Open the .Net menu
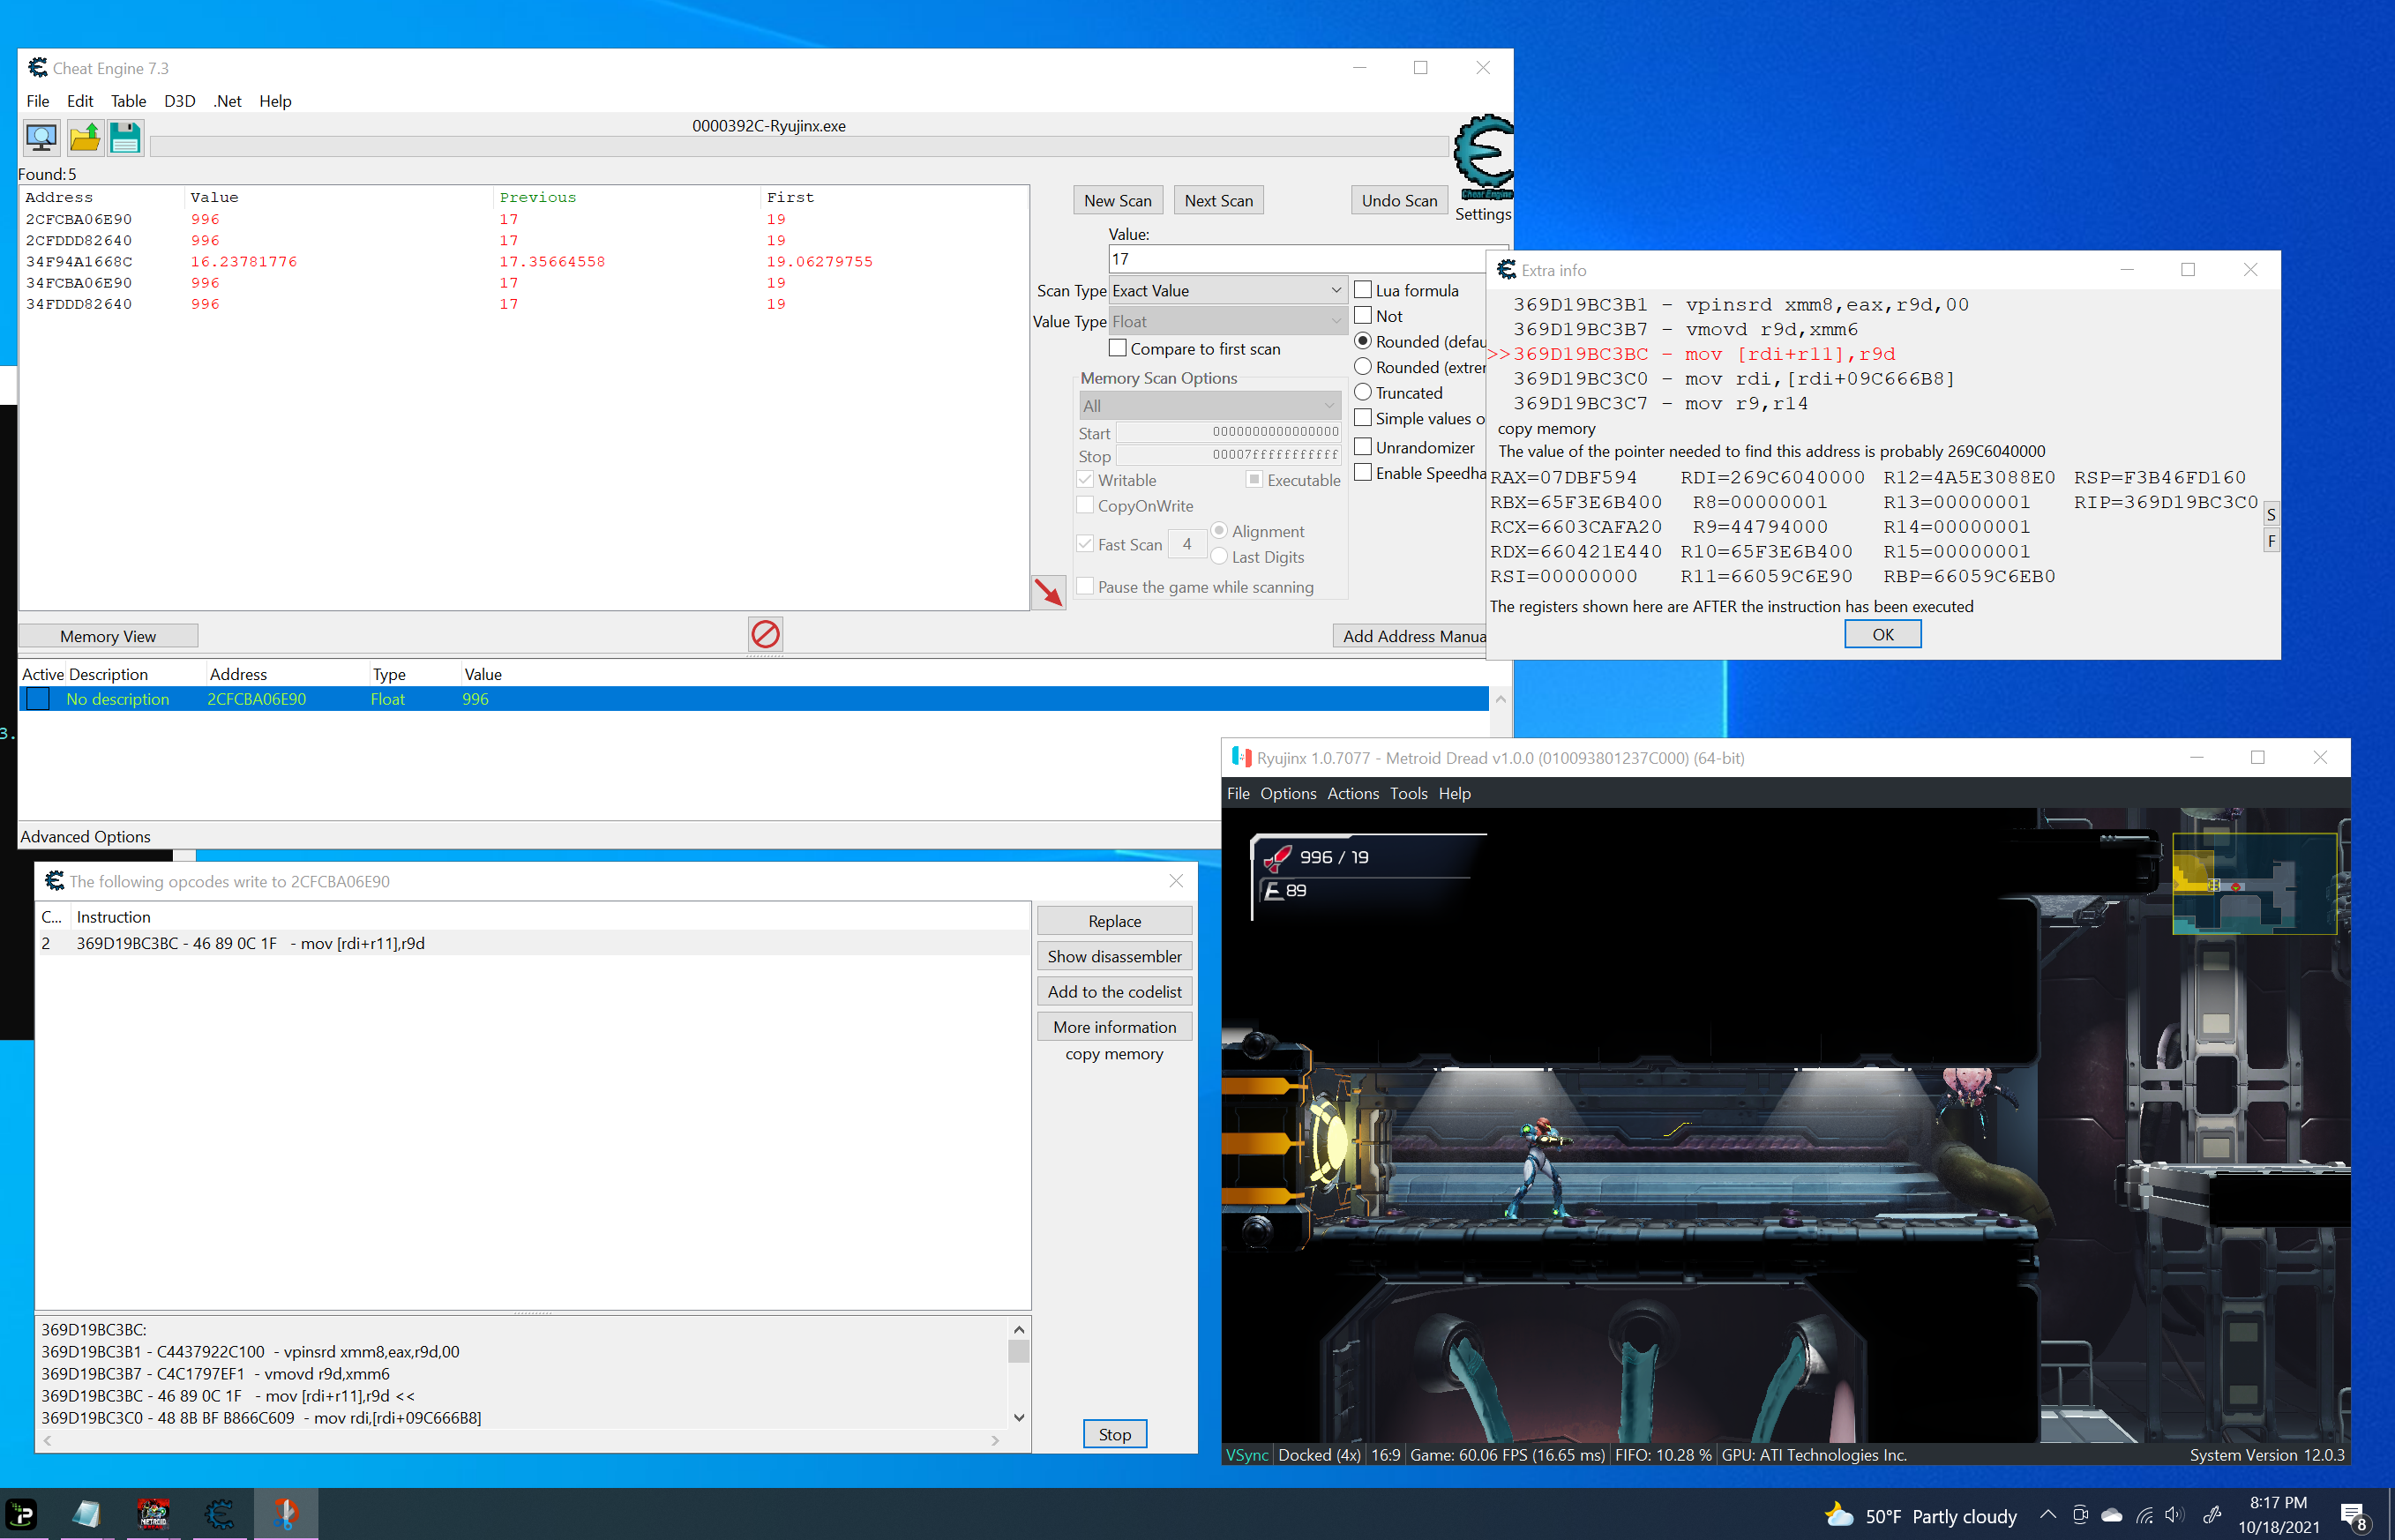Viewport: 2395px width, 1540px height. (x=228, y=101)
